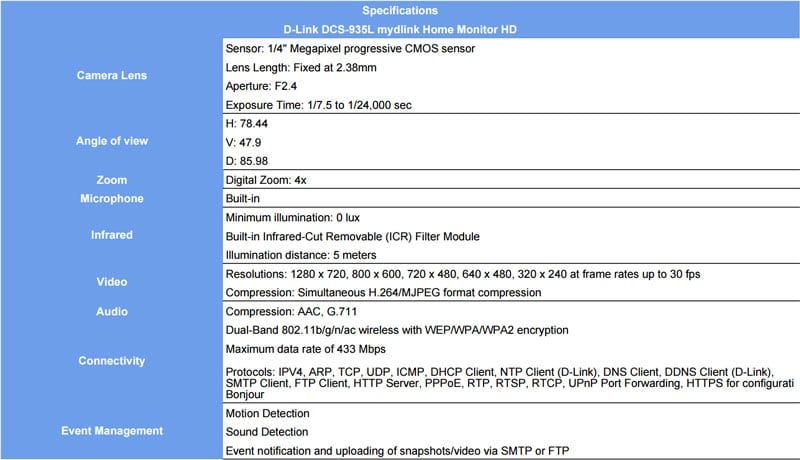Screen dimensions: 800x460
Task: Select 'Built-in Infrared-Cut Removable (ICR) Filter Module'
Action: point(353,237)
